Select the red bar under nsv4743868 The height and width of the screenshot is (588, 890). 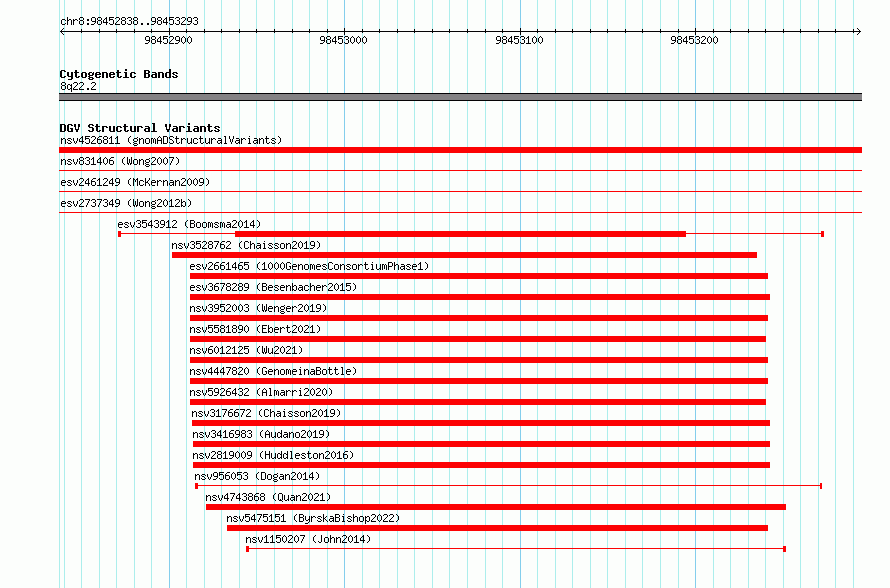[496, 507]
